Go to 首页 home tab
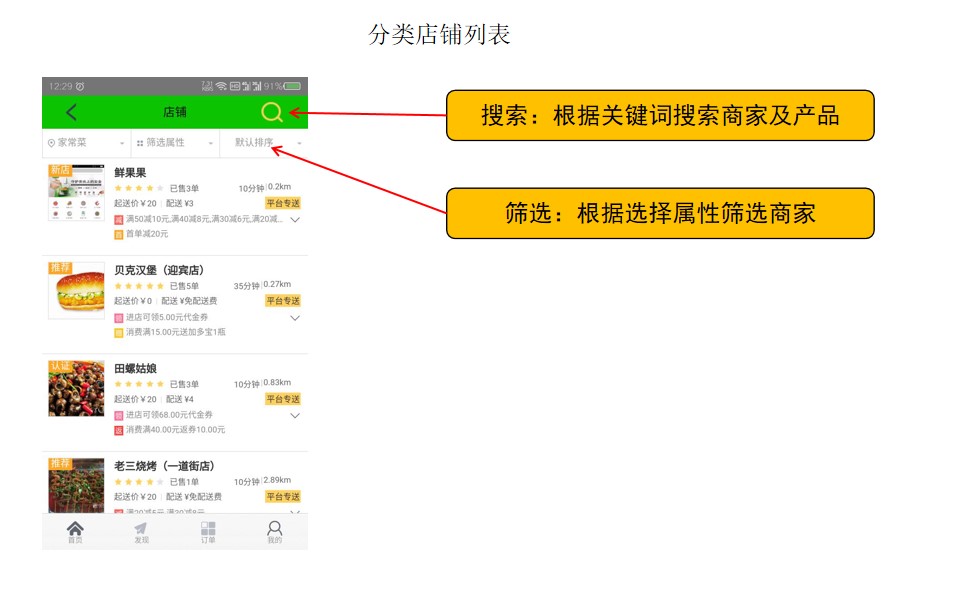 [75, 531]
